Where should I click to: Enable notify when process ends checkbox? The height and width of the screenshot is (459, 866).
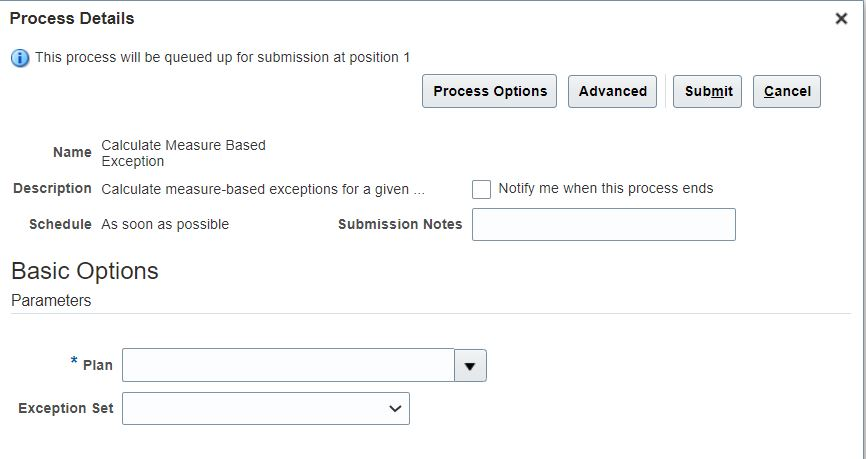pyautogui.click(x=482, y=189)
